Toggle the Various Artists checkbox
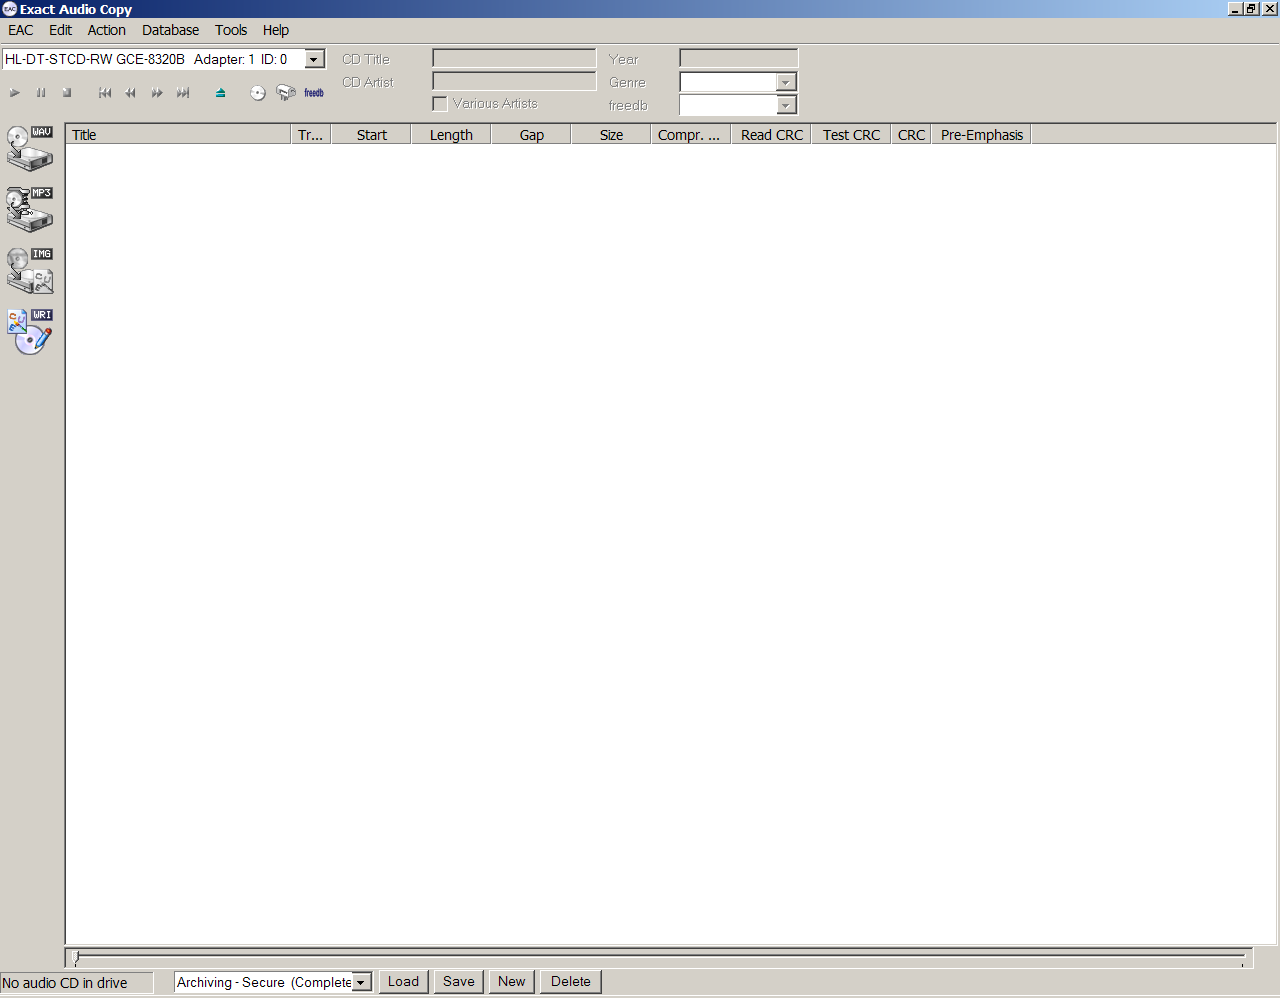The image size is (1280, 998). 440,104
